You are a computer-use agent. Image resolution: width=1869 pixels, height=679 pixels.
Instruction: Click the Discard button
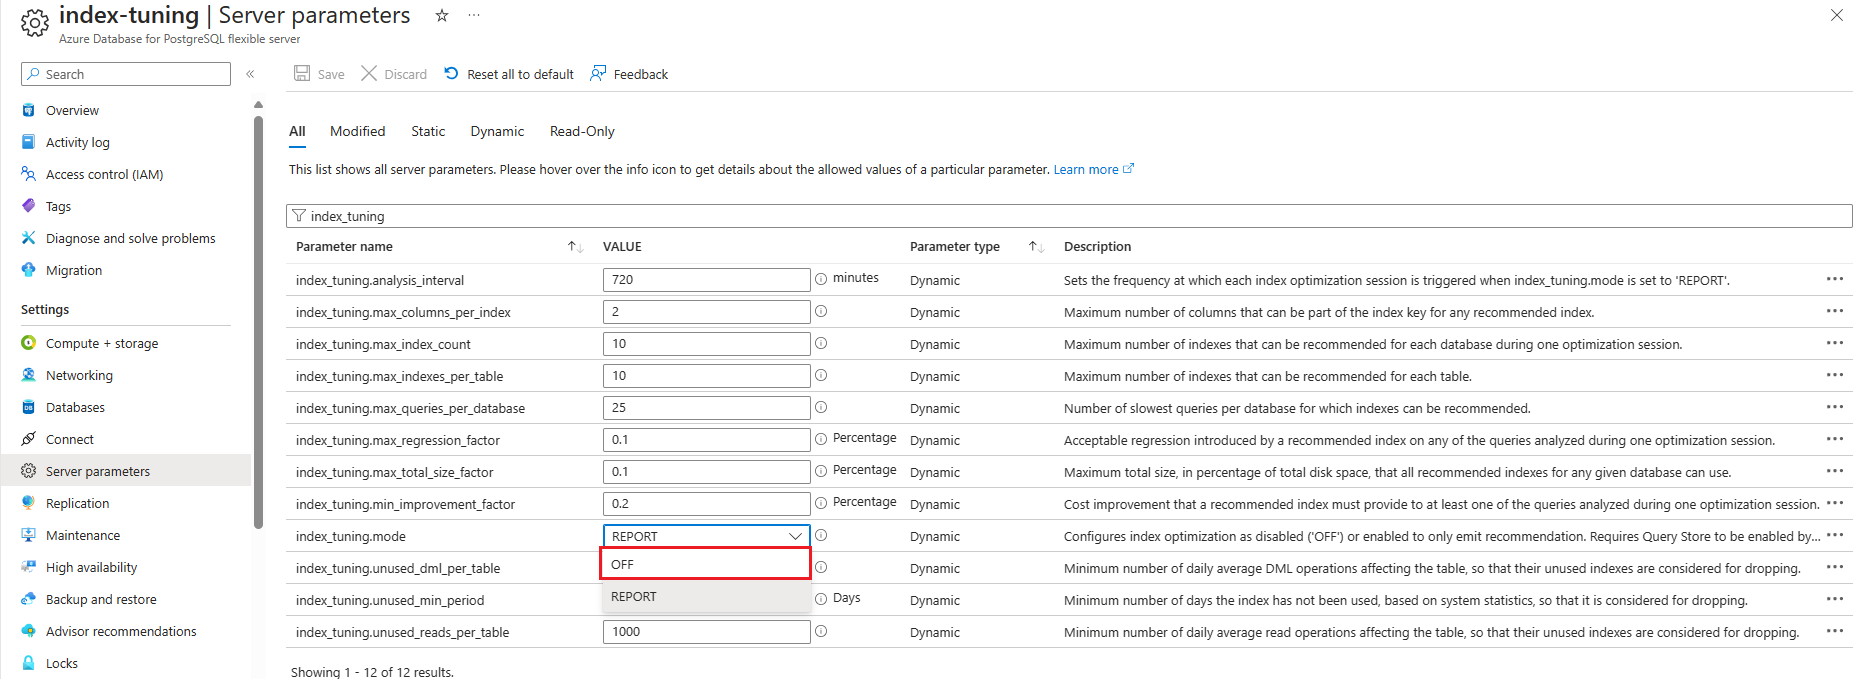pos(394,74)
